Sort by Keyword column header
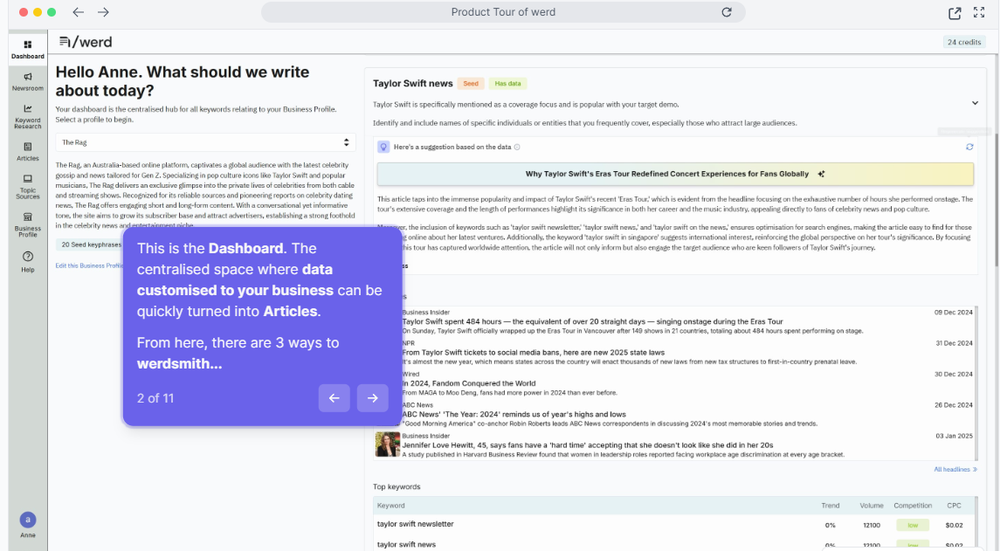Viewport: 1000px width, 551px height. [x=391, y=505]
